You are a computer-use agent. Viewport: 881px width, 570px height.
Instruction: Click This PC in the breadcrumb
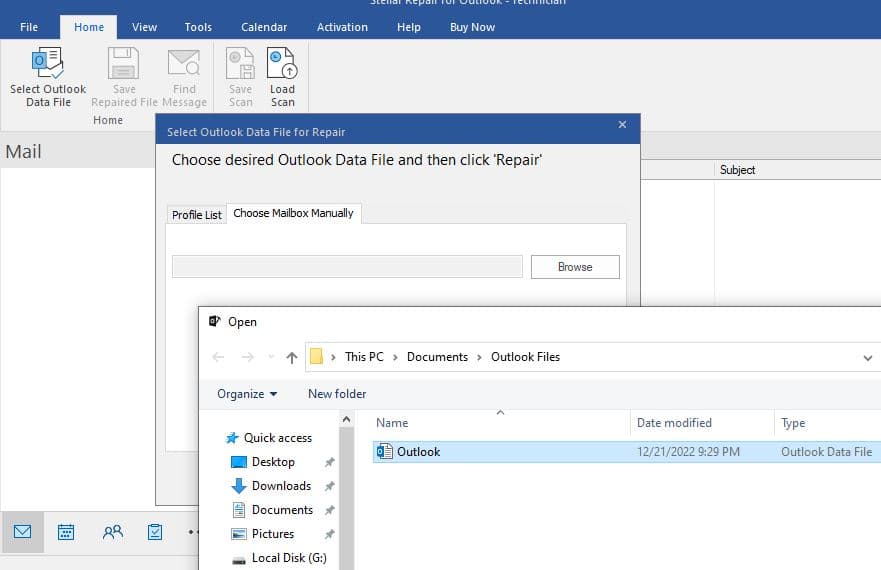point(364,357)
